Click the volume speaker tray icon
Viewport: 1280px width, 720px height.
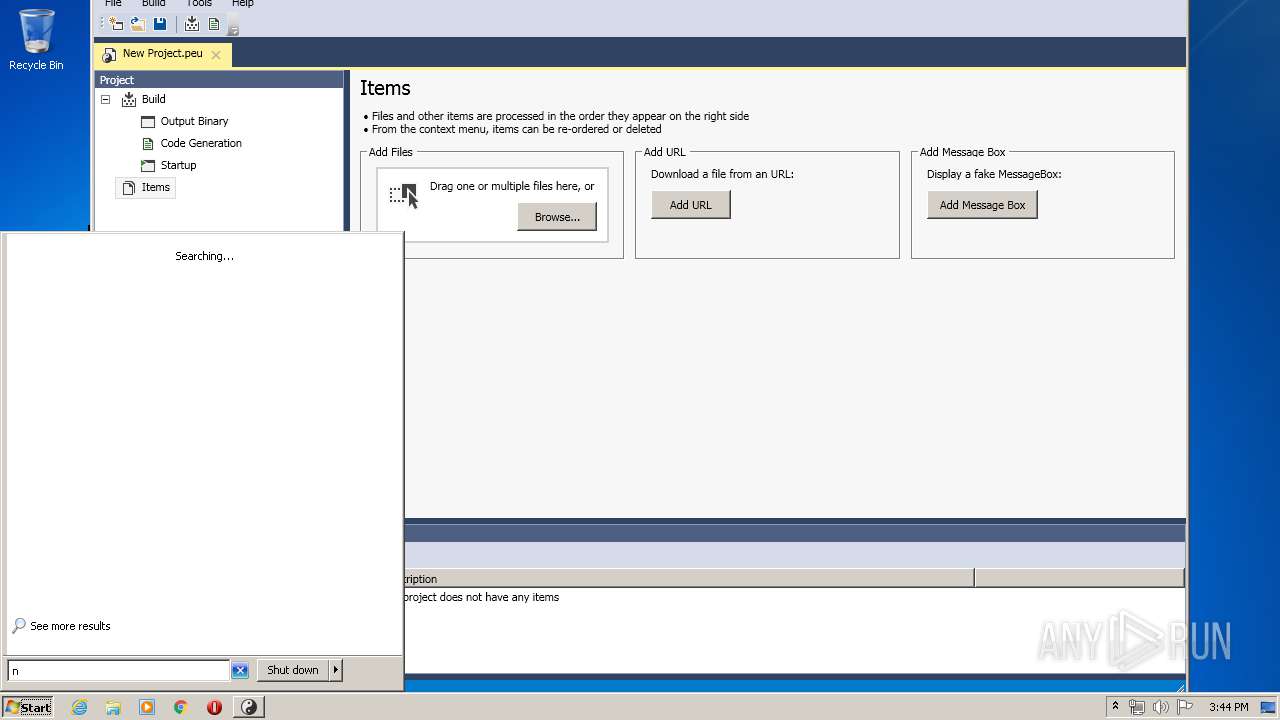pyautogui.click(x=1161, y=707)
